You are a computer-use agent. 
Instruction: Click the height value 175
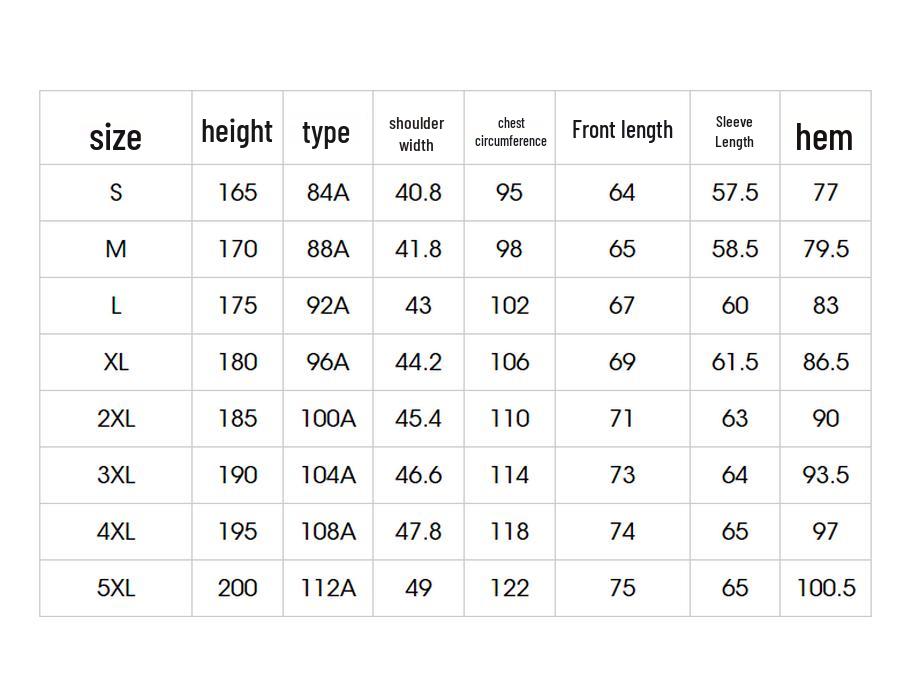click(237, 305)
